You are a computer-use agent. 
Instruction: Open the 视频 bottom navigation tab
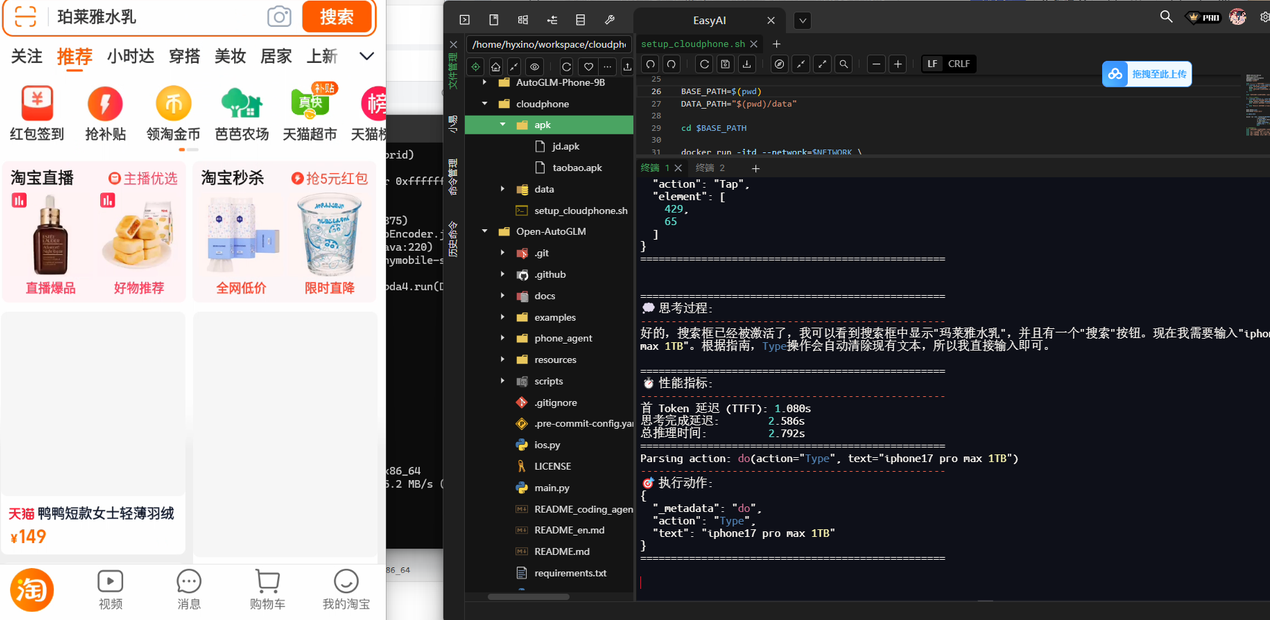(x=110, y=591)
